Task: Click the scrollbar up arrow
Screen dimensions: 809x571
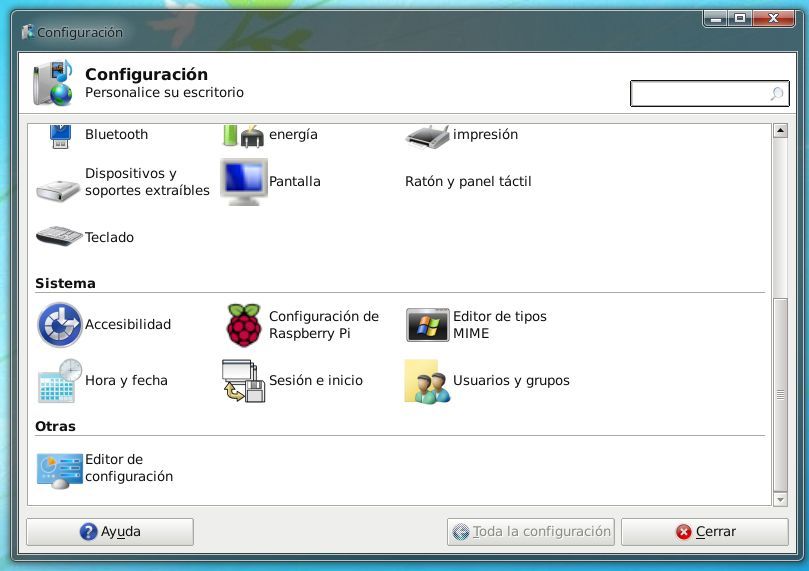Action: coord(780,130)
